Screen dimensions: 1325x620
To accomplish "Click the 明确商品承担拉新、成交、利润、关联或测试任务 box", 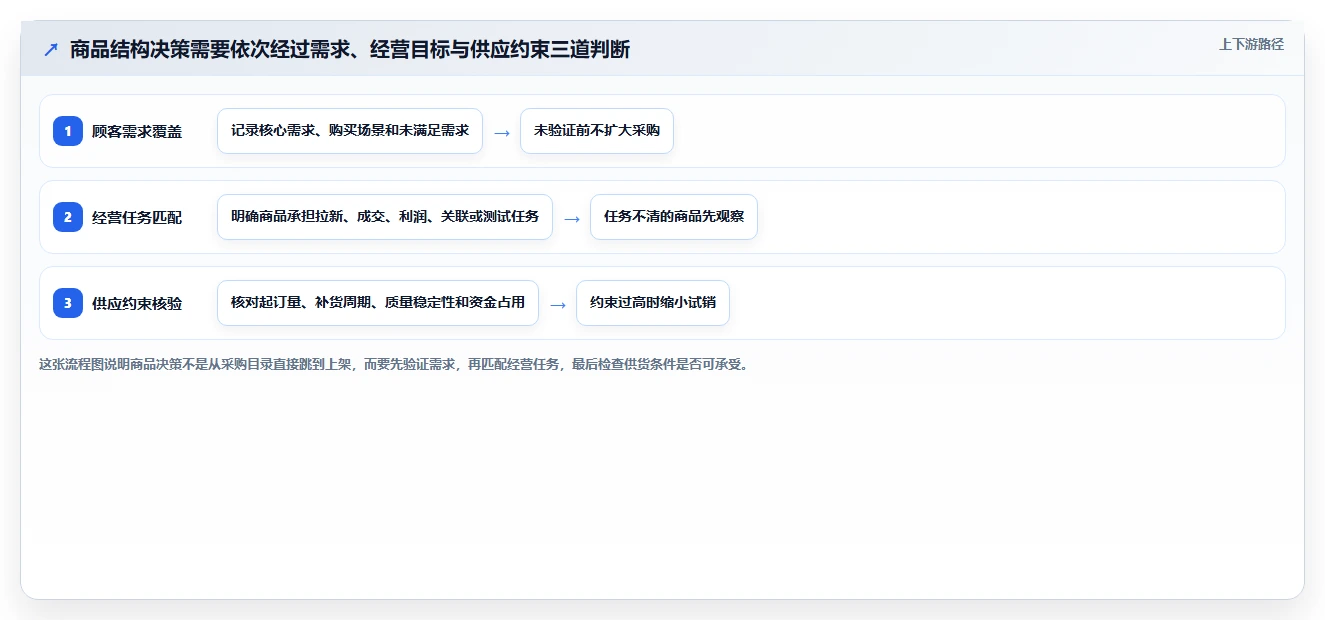I will tap(385, 217).
